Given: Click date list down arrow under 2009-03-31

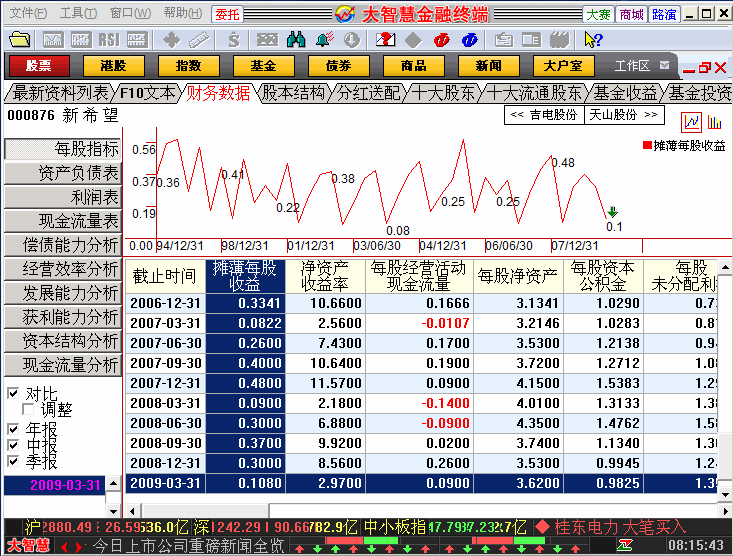Looking at the screenshot, I should [x=113, y=510].
